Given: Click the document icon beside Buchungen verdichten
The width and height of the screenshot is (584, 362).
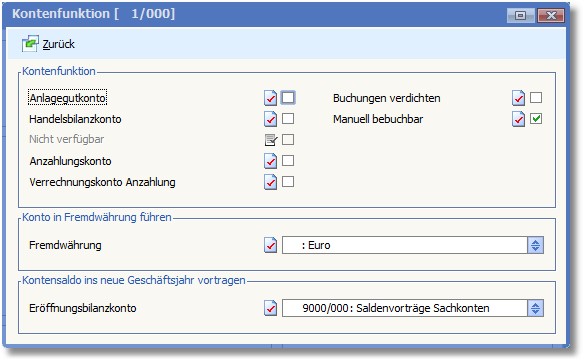Looking at the screenshot, I should click(x=518, y=98).
